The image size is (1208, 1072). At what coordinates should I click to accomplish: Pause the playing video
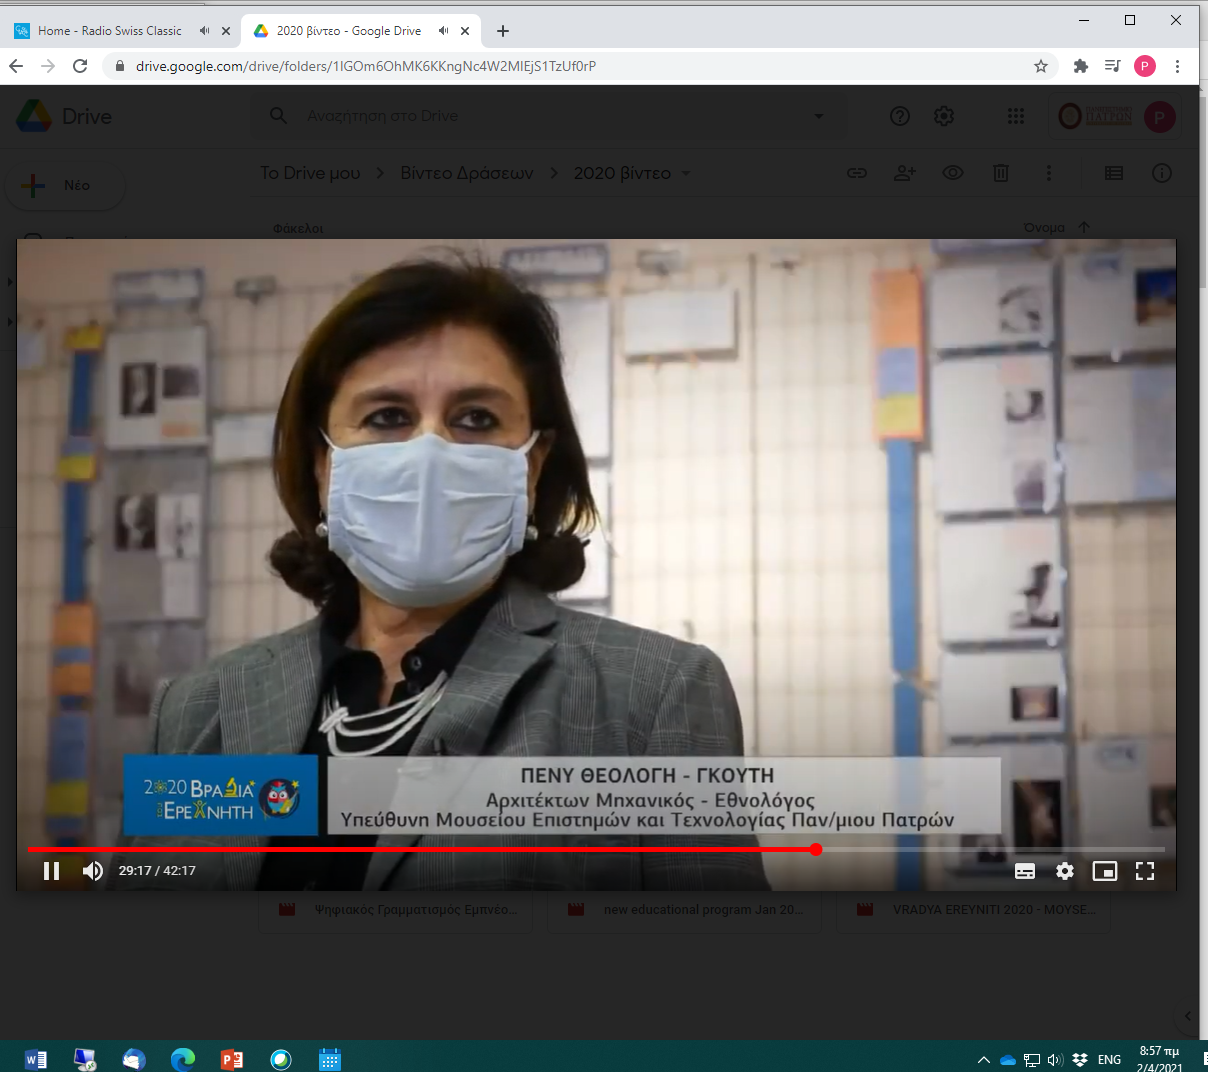pyautogui.click(x=51, y=871)
